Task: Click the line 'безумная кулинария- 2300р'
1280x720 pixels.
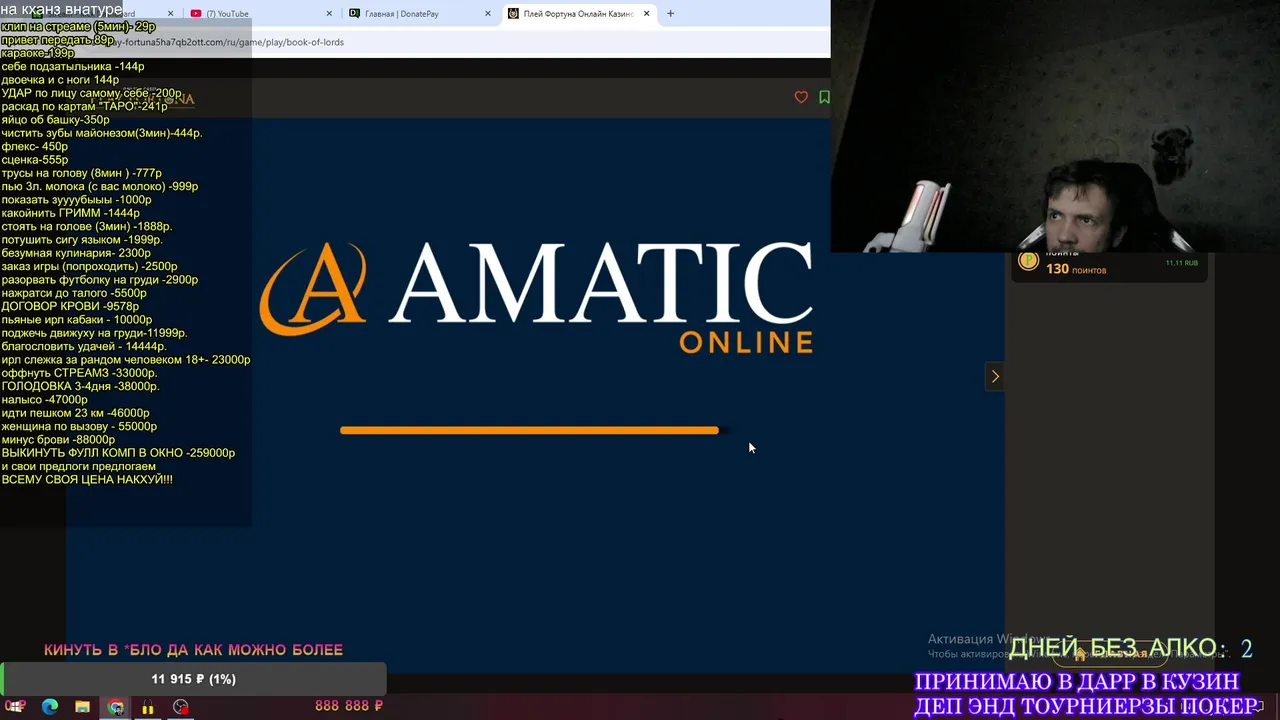Action: click(76, 253)
